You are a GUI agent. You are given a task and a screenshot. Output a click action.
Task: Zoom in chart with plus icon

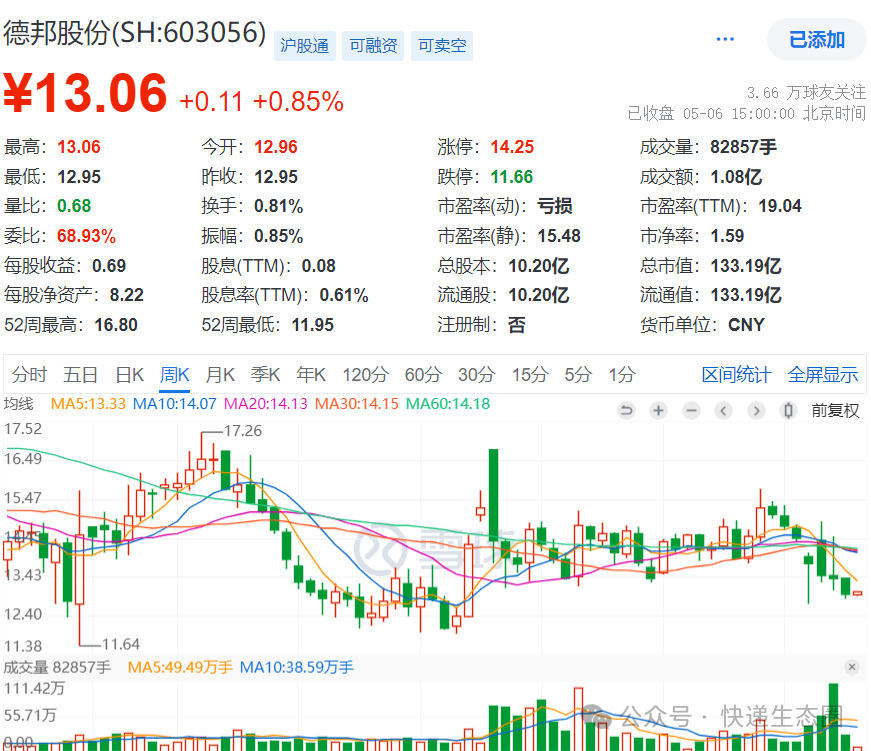click(x=659, y=410)
